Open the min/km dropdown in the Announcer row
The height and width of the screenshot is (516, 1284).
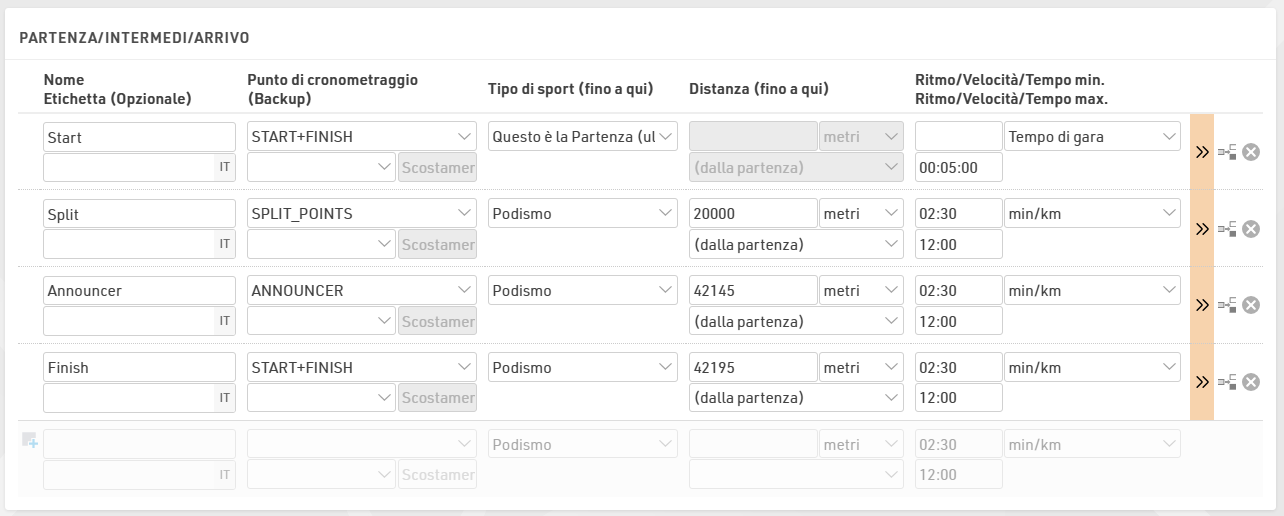[1093, 291]
